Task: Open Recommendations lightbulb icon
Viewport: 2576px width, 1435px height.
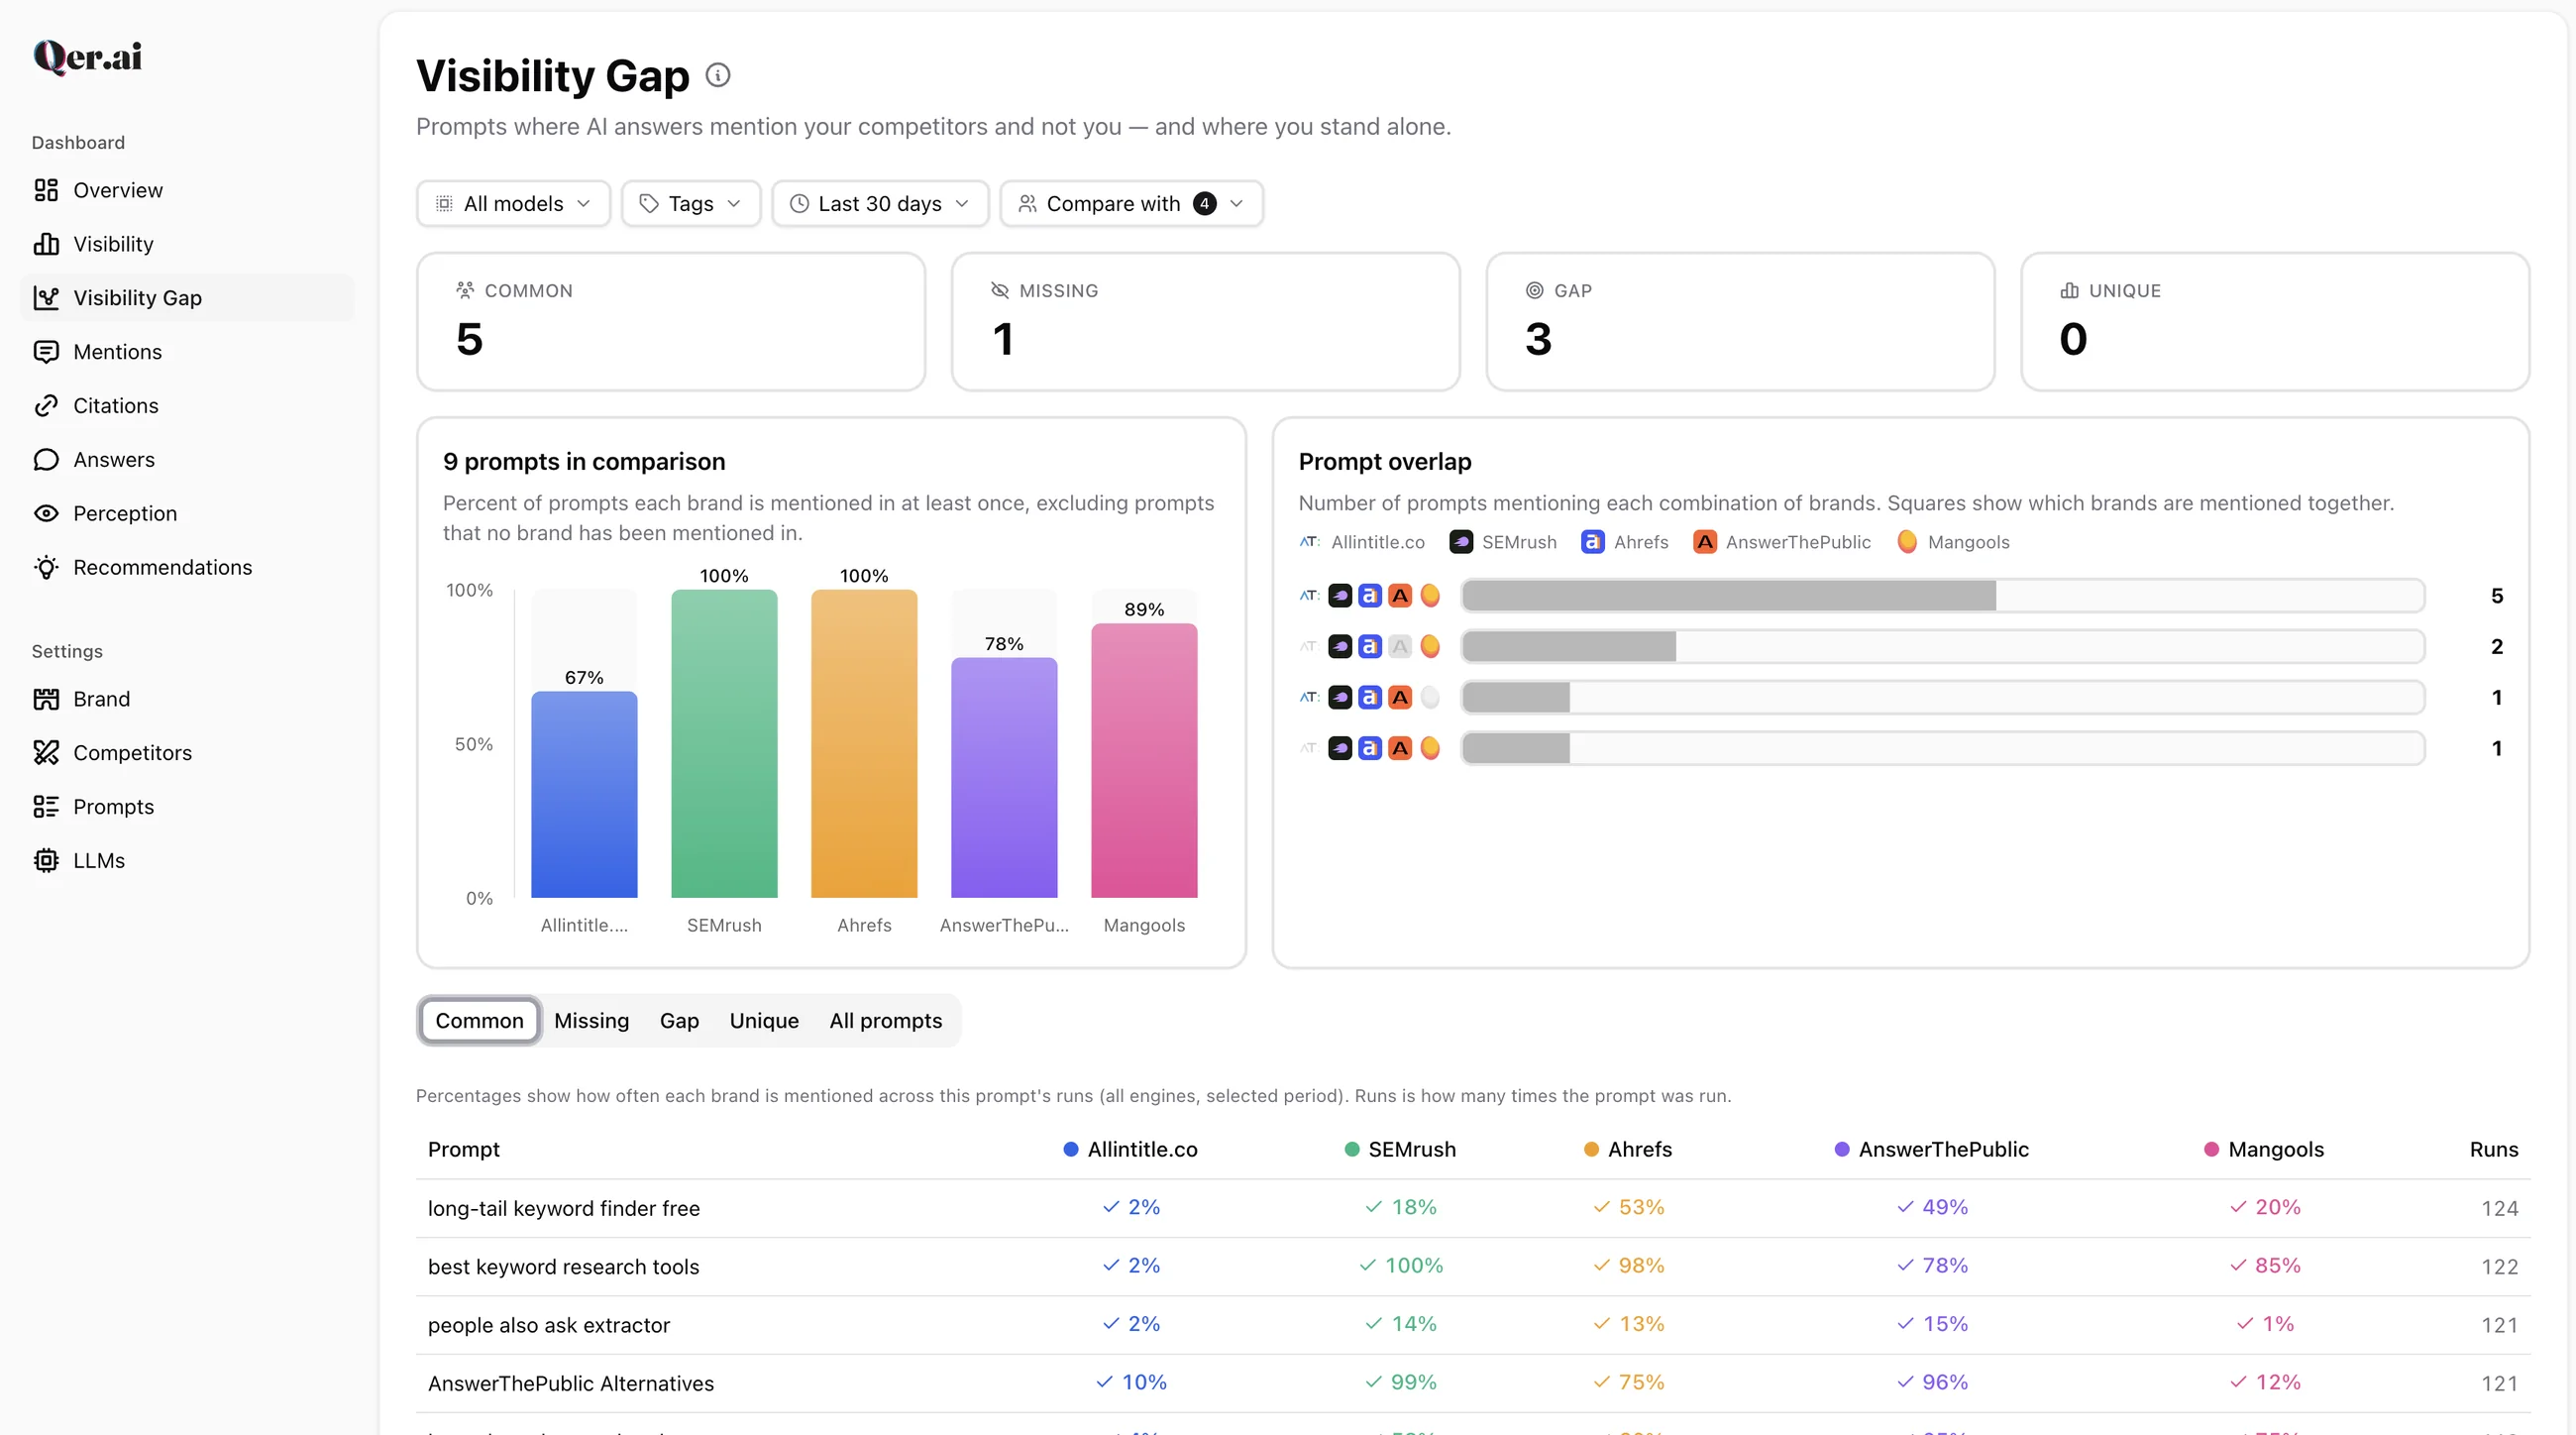Action: 46,568
